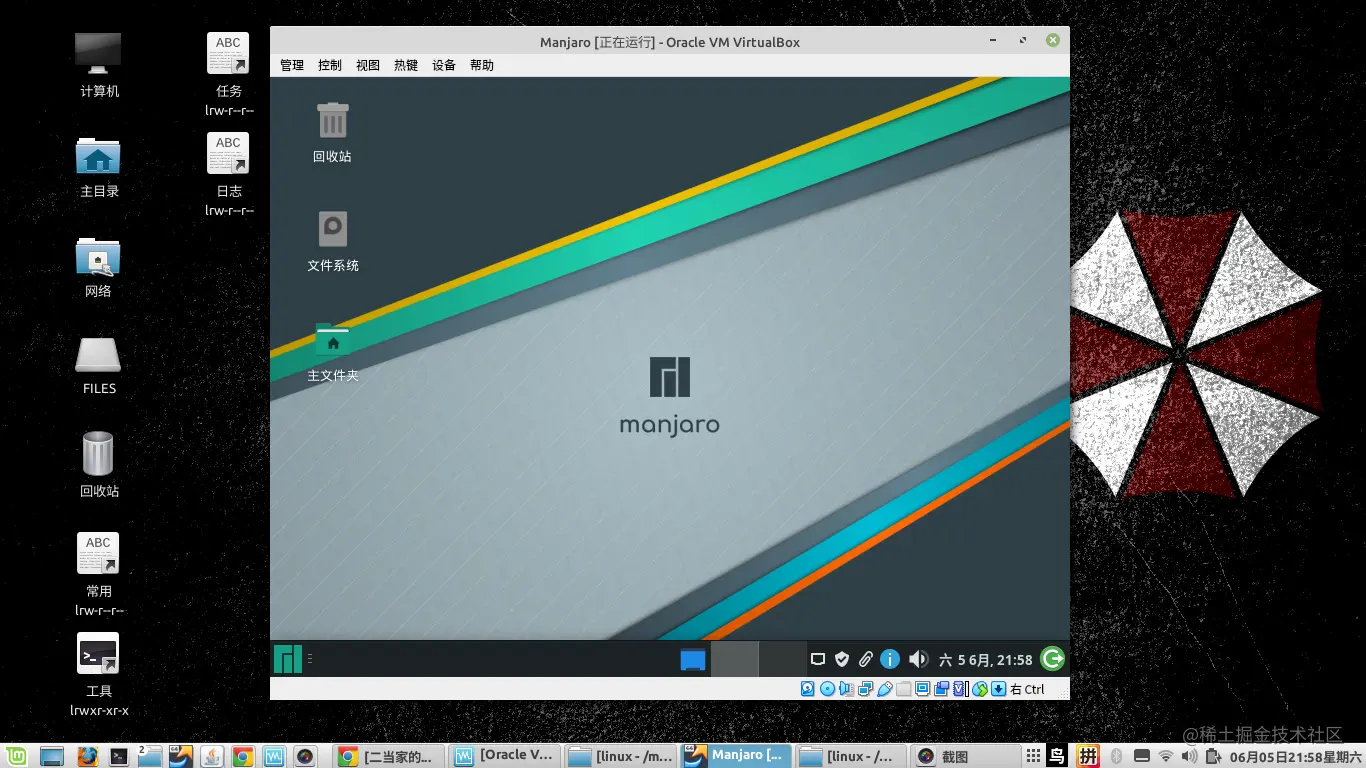Click the show desktop launcher in host taskbar
Viewport: 1366px width, 768px height.
pos(51,757)
